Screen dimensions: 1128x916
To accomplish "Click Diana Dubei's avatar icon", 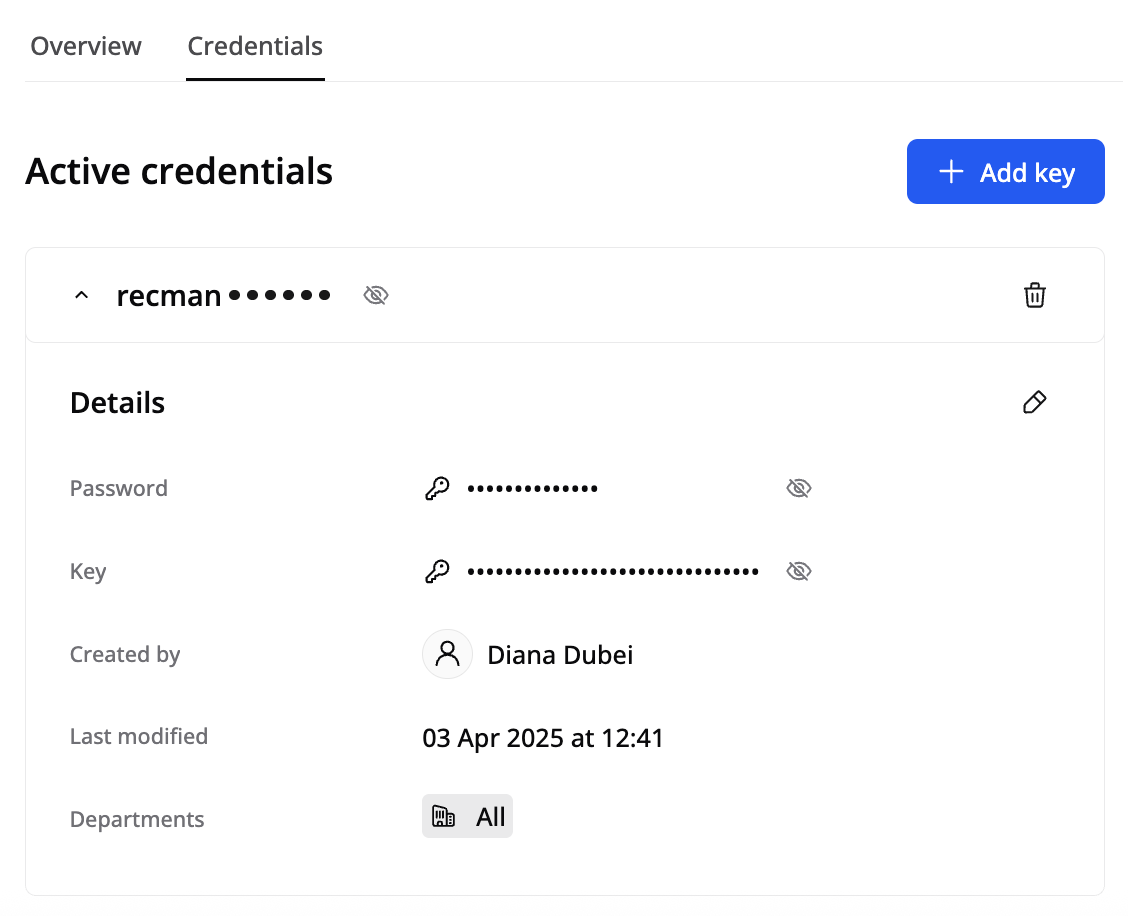I will tap(447, 655).
